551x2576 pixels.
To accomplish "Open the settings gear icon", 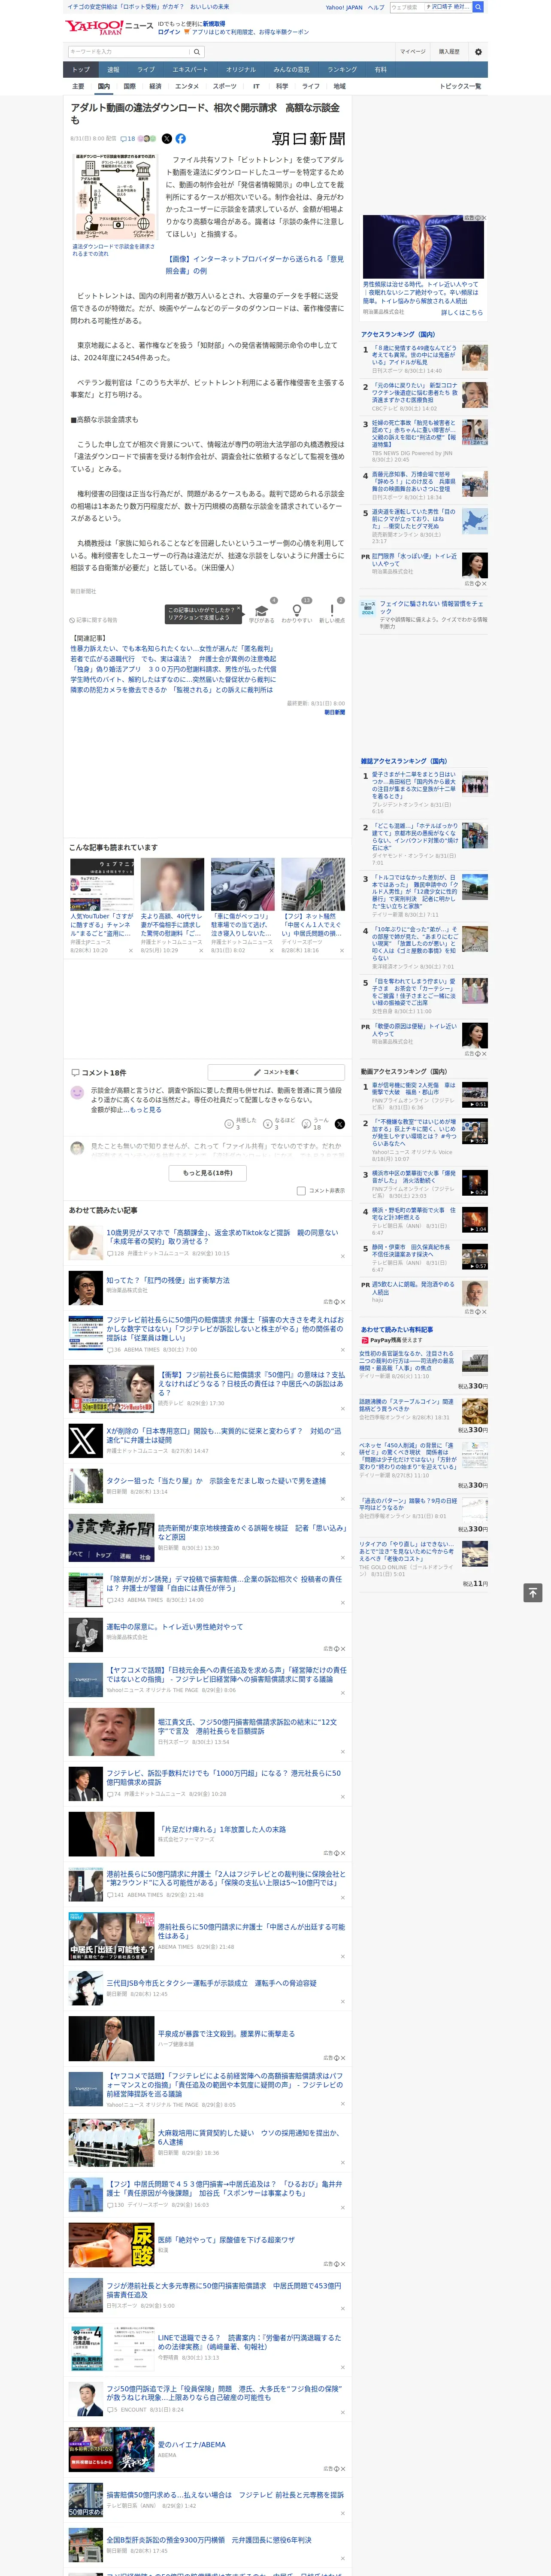I will [478, 52].
